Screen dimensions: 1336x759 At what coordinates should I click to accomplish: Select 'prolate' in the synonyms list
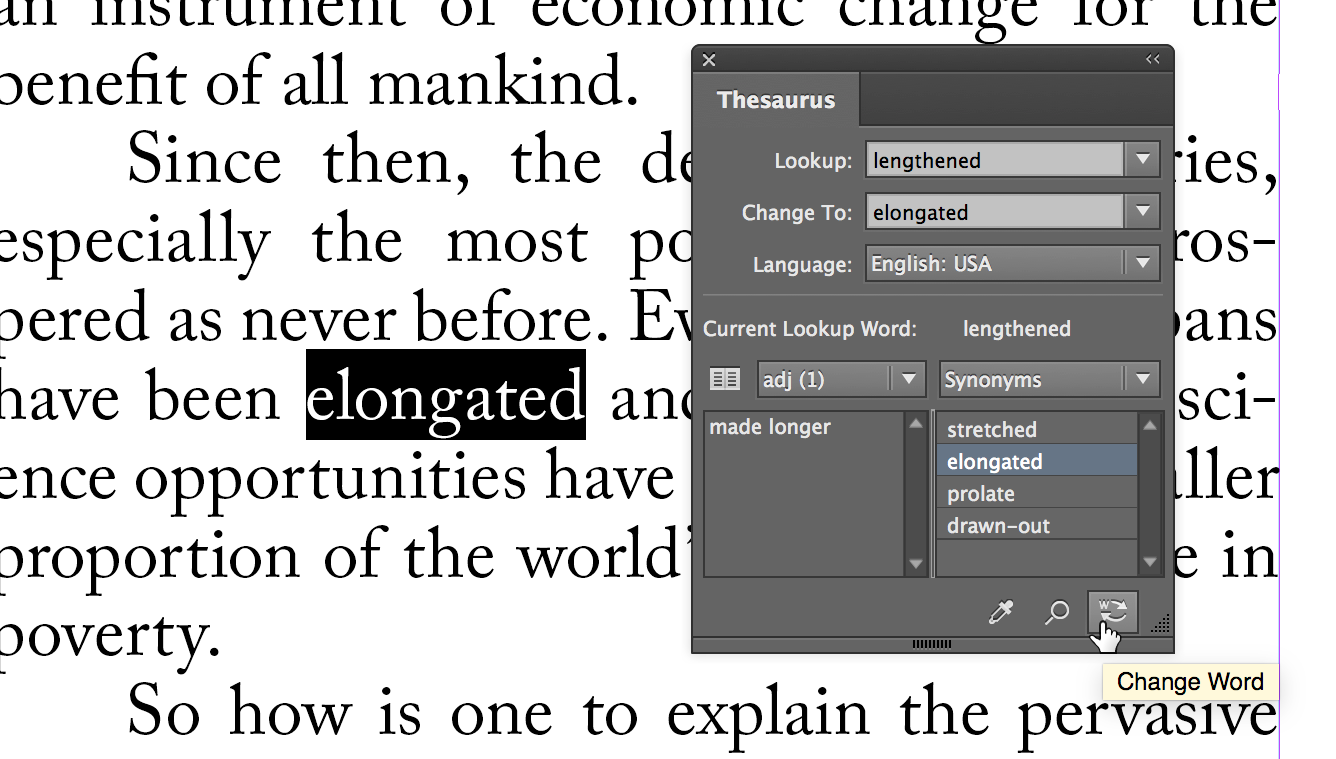[x=981, y=493]
